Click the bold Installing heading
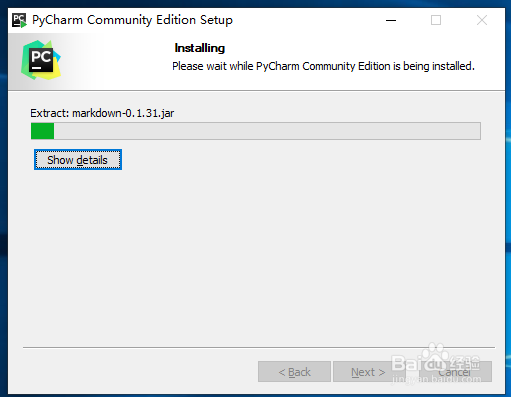 200,48
